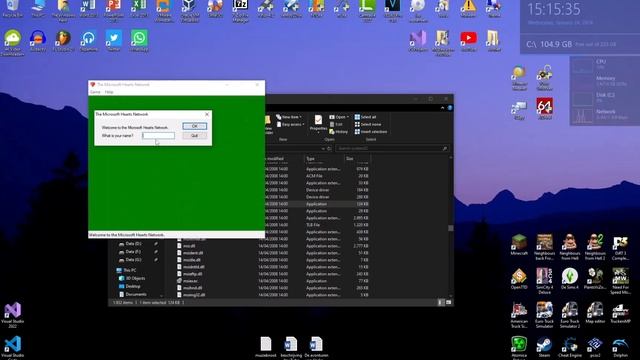
Task: Open the Game menu in Hearts
Action: tap(95, 92)
